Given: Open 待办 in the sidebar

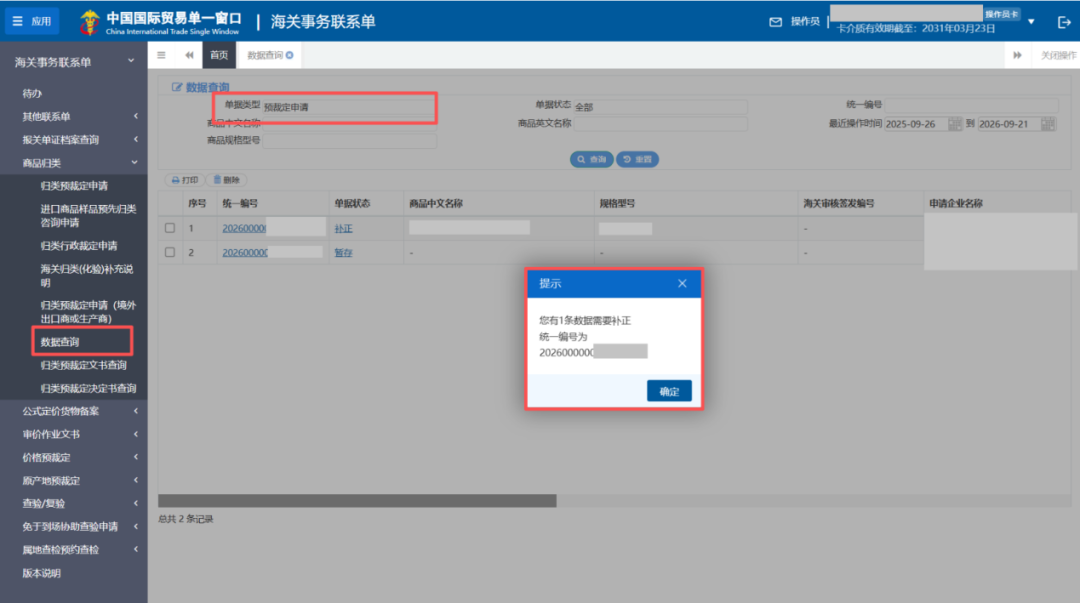Looking at the screenshot, I should (x=32, y=94).
